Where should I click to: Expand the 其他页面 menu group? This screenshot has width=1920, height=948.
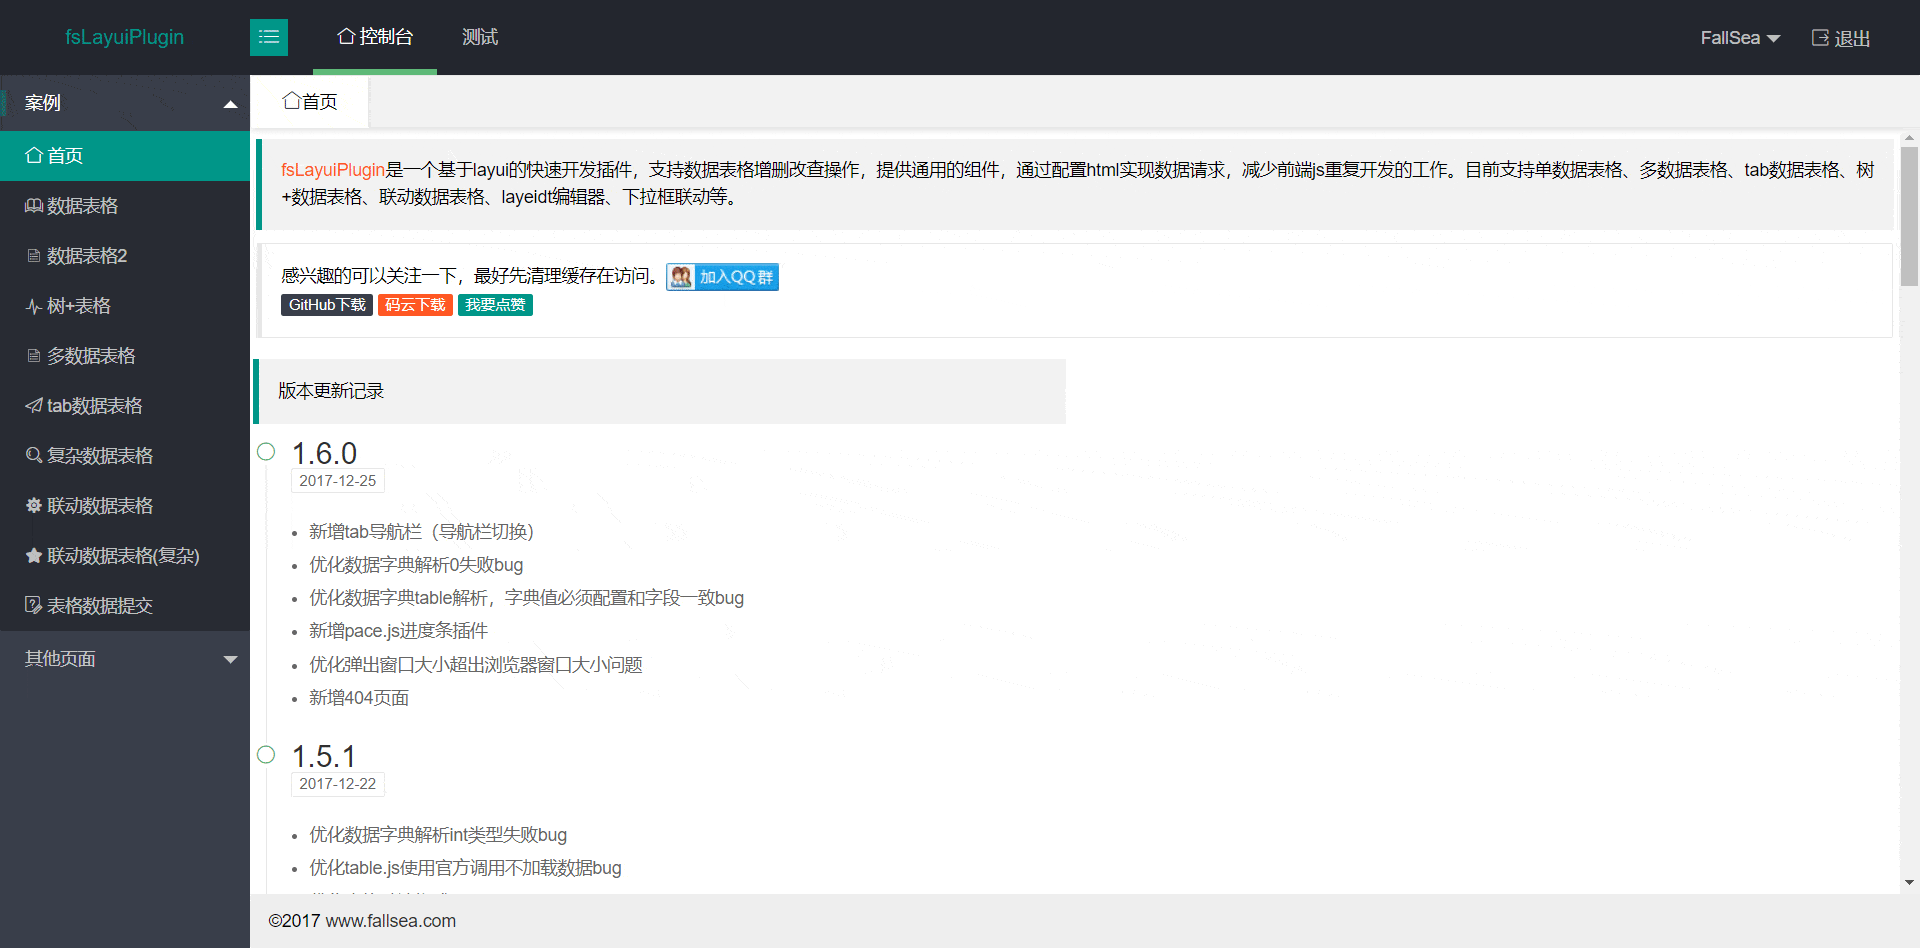click(x=125, y=659)
